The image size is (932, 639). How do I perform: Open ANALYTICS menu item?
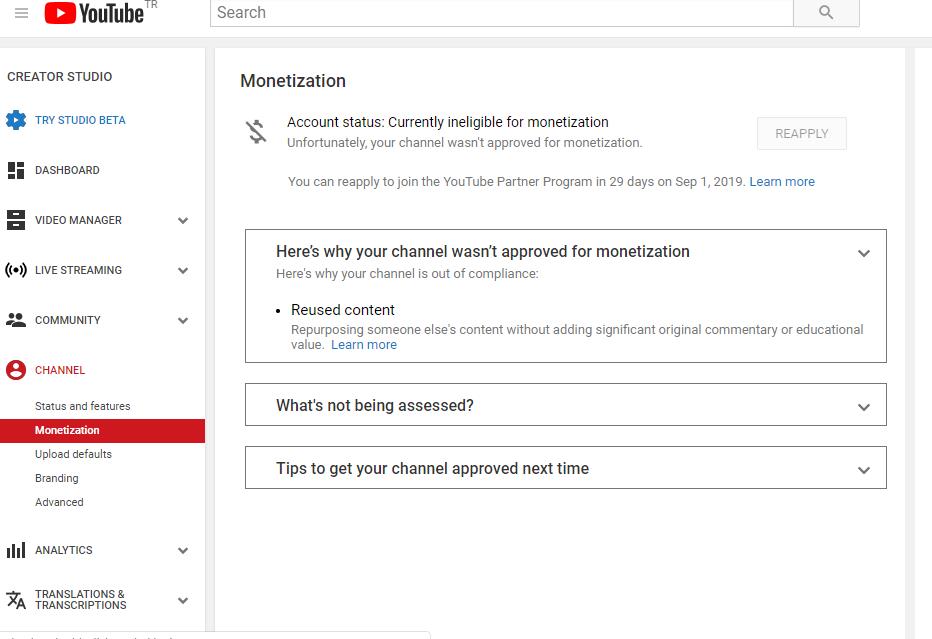click(x=64, y=550)
